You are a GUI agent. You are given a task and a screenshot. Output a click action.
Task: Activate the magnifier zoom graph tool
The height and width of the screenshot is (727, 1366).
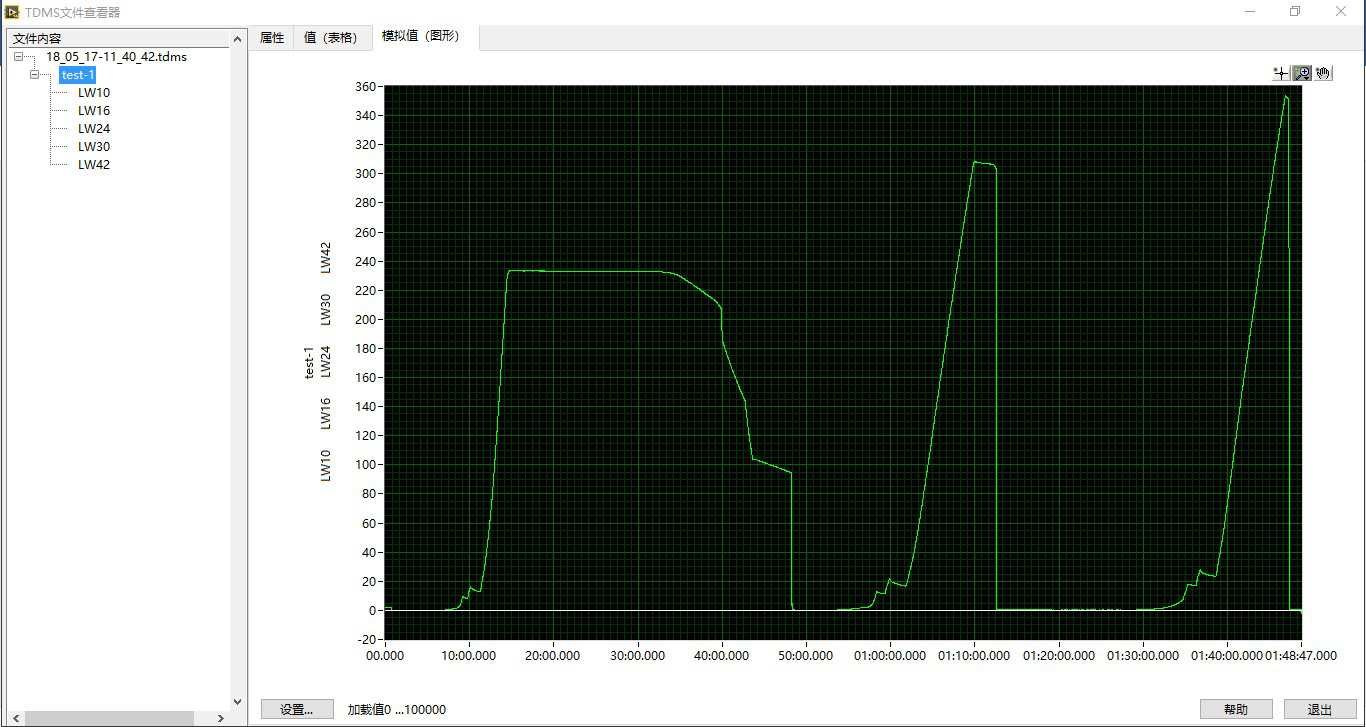coord(1302,73)
